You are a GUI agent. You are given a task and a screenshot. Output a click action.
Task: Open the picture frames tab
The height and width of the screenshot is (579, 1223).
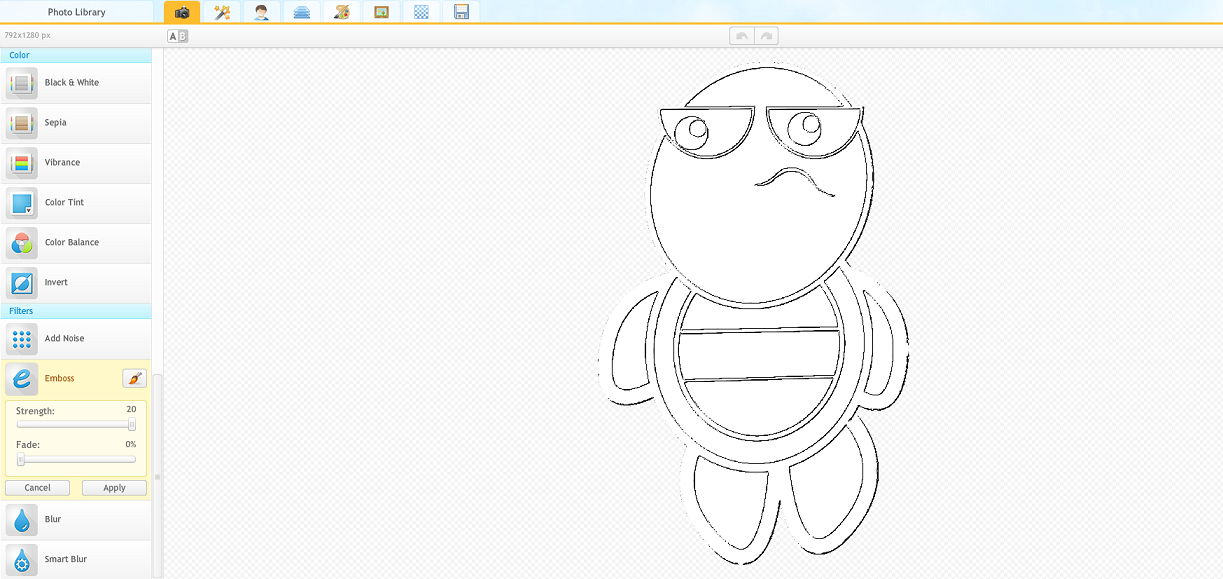381,12
